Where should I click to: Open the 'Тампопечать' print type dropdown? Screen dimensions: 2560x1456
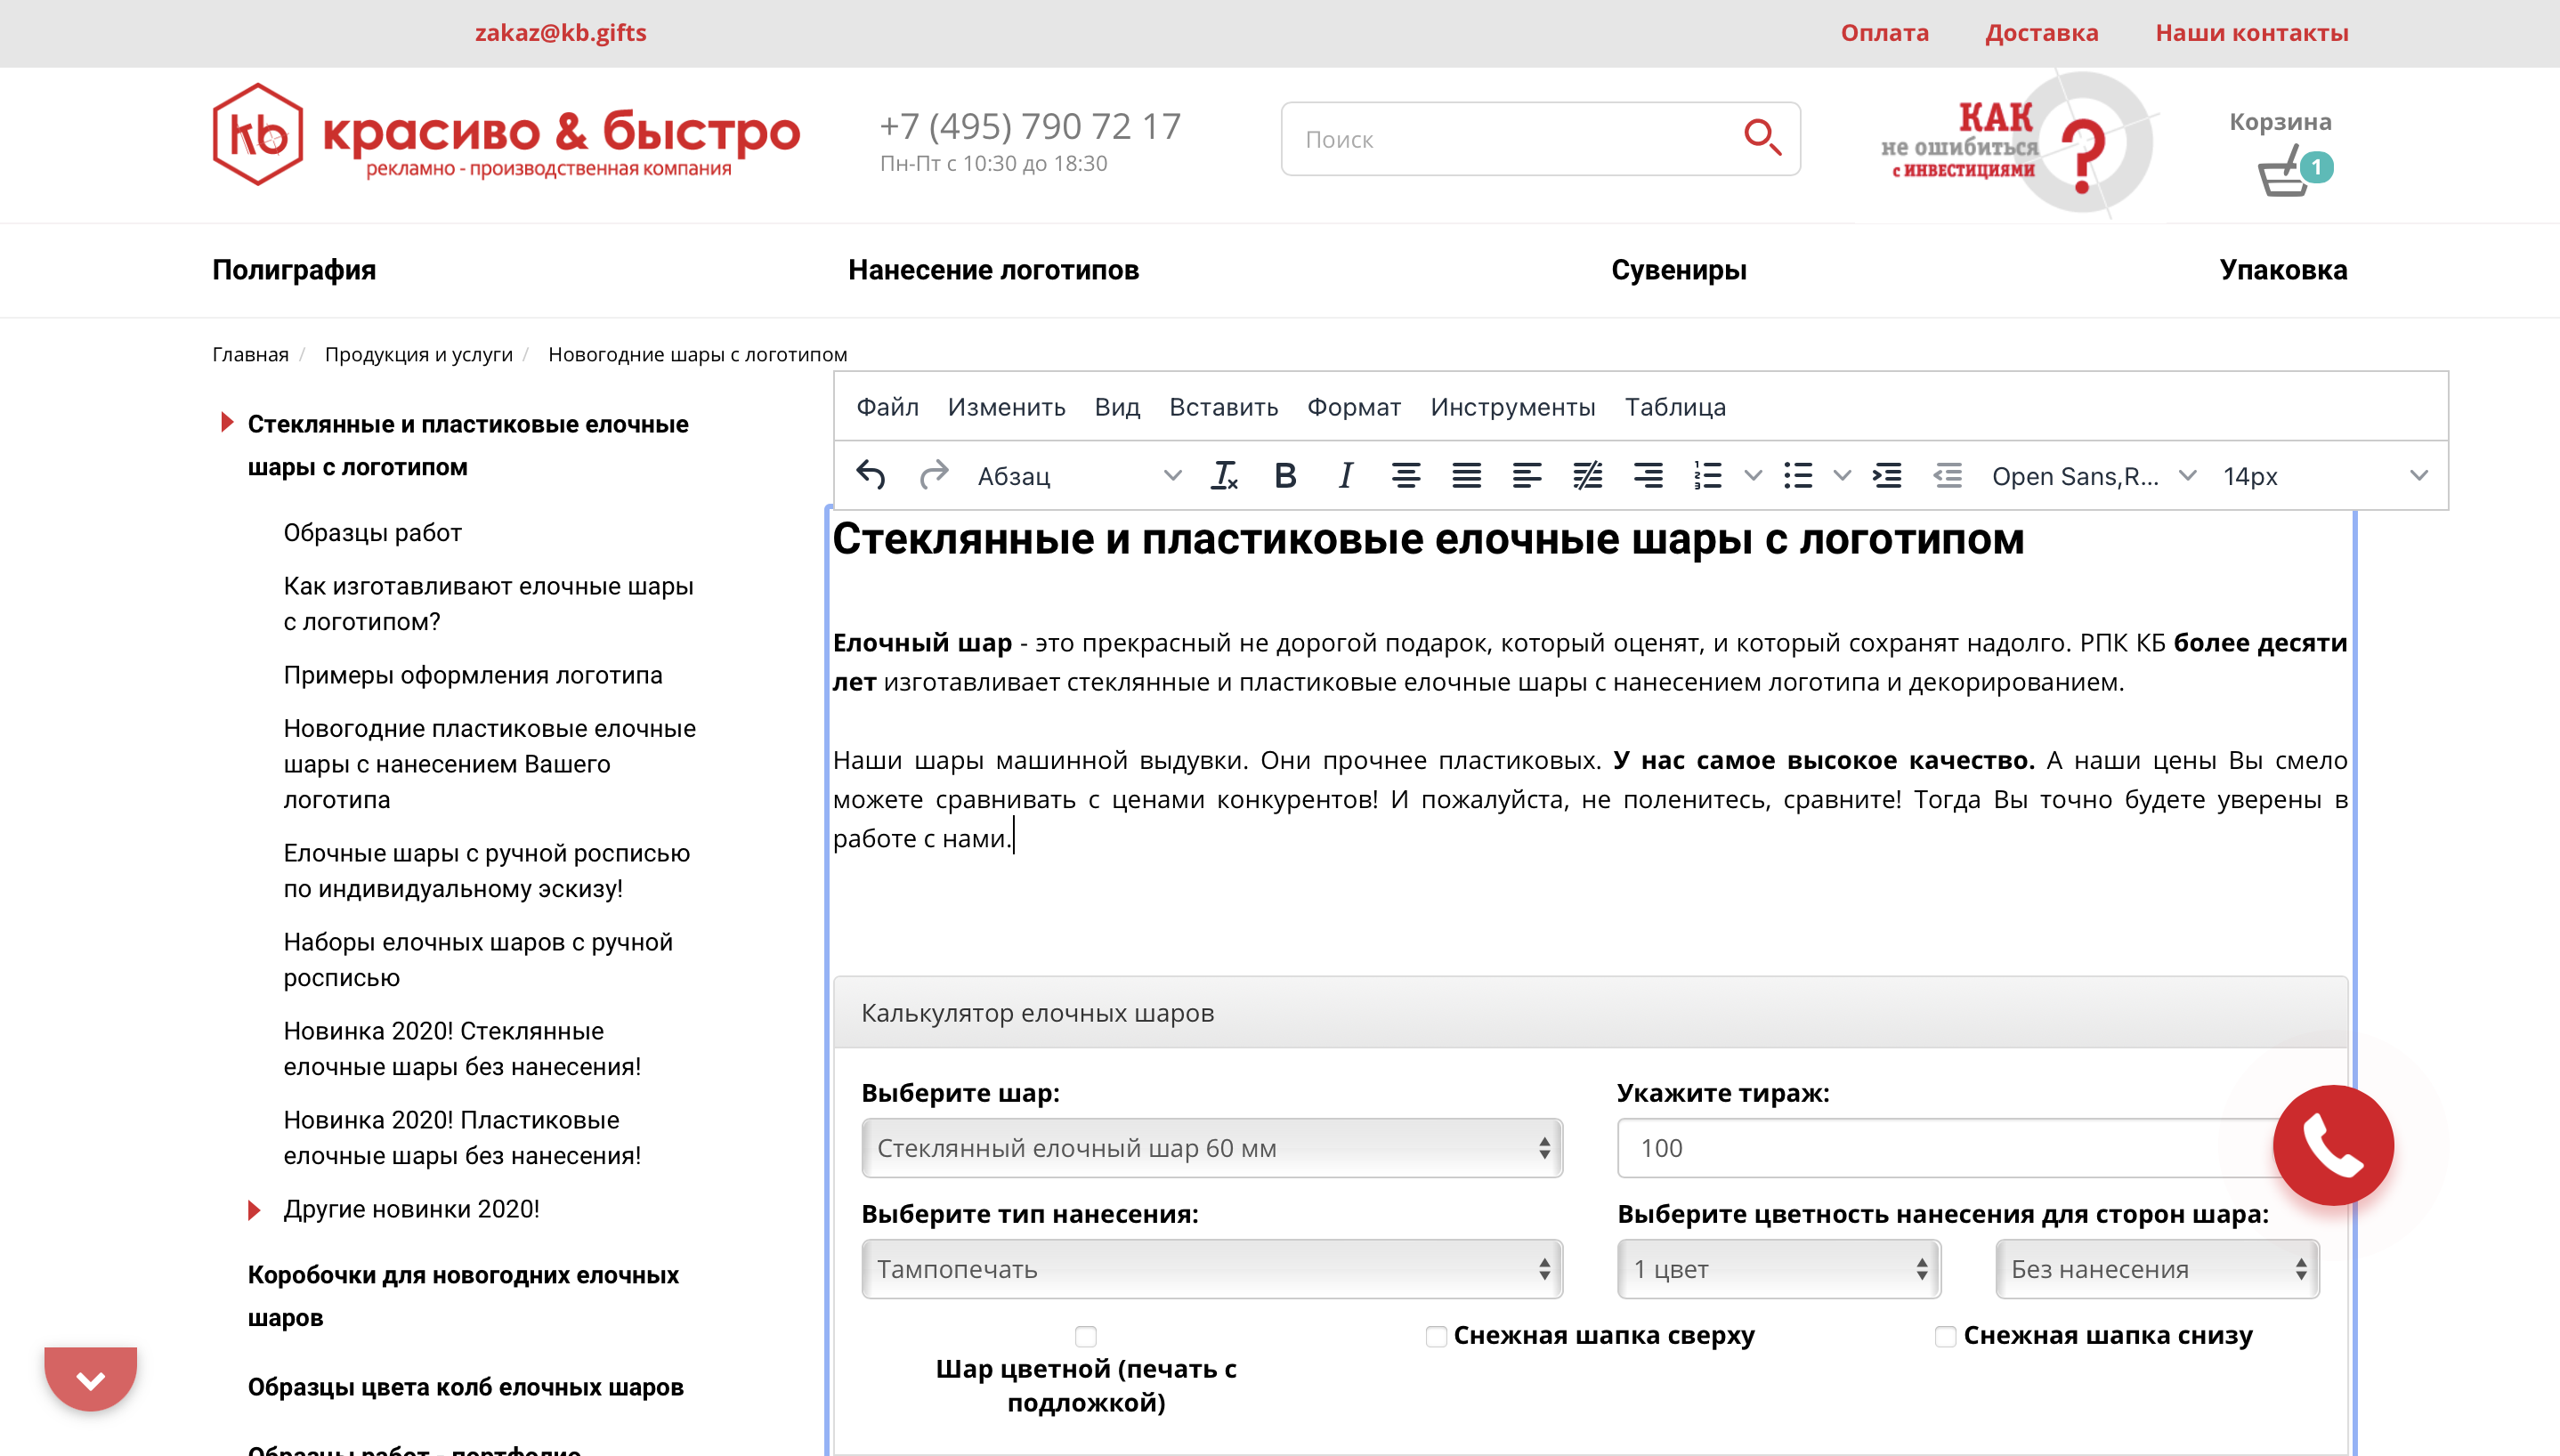(1212, 1269)
